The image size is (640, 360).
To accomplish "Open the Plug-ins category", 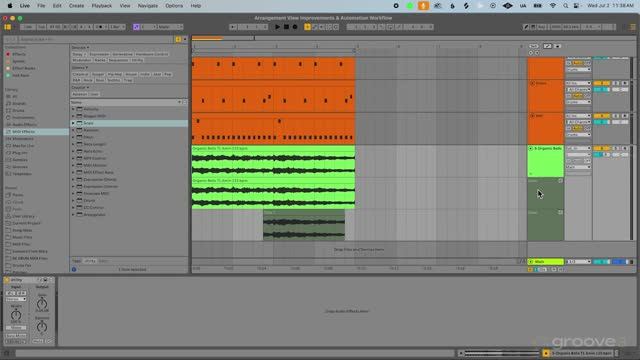I will pyautogui.click(x=19, y=153).
